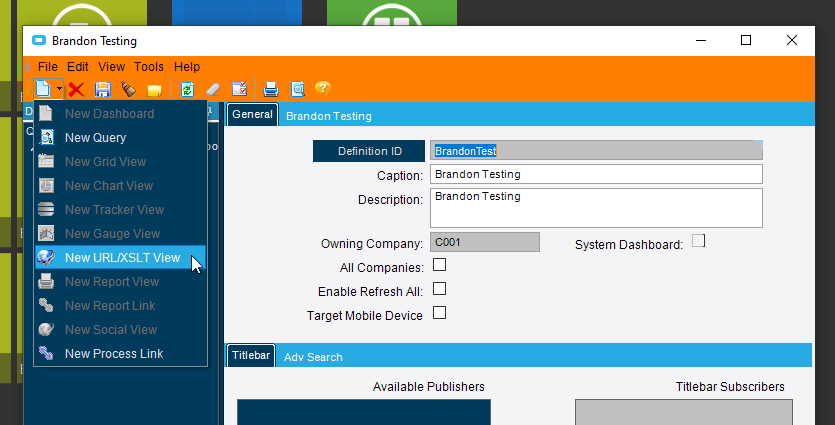
Task: Click the app icon in the title bar
Action: click(39, 40)
